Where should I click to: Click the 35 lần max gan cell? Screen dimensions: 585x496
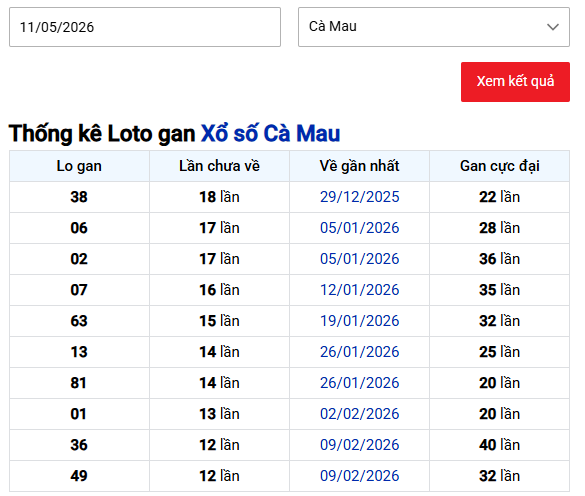(x=500, y=290)
